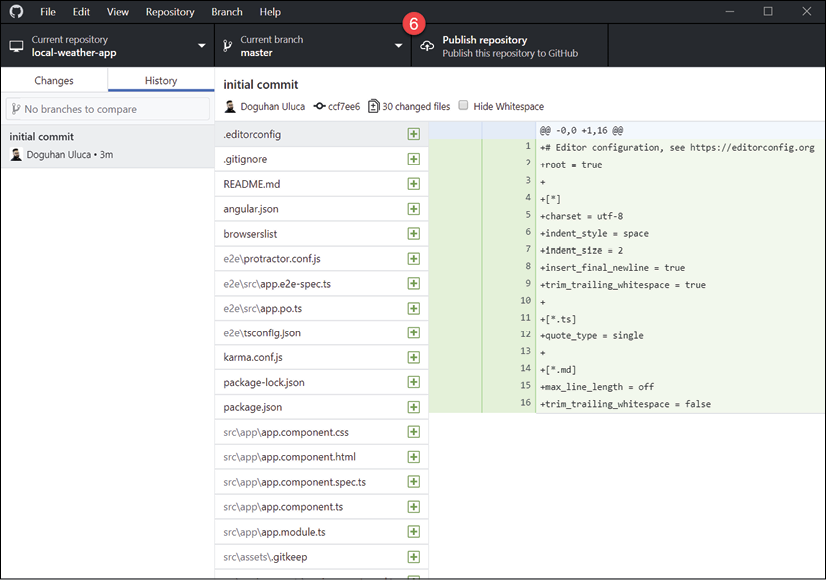Click the added icon for protractor.conf.js
This screenshot has width=826, height=580.
[x=414, y=259]
